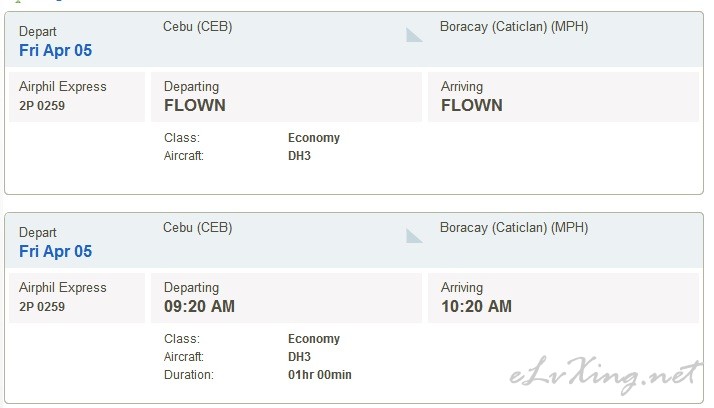This screenshot has width=714, height=408.
Task: Click second Airphil Express 2P 0259 box
Action: click(x=77, y=298)
